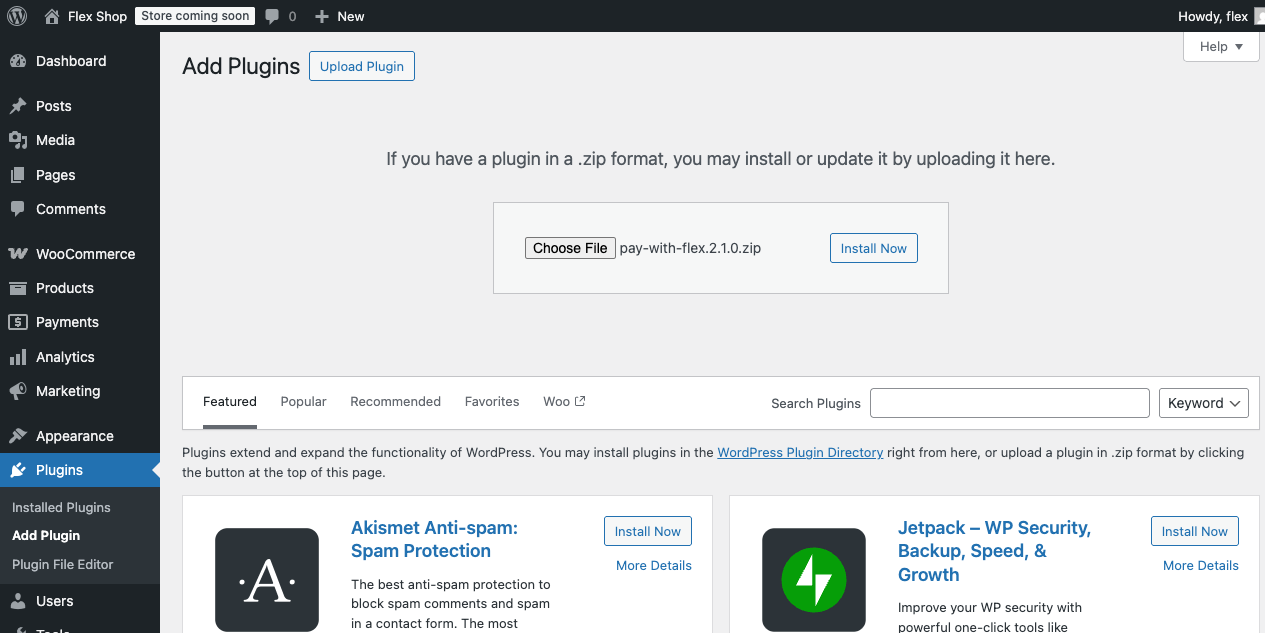Click the Plugins plug icon
This screenshot has width=1265, height=633.
point(18,470)
